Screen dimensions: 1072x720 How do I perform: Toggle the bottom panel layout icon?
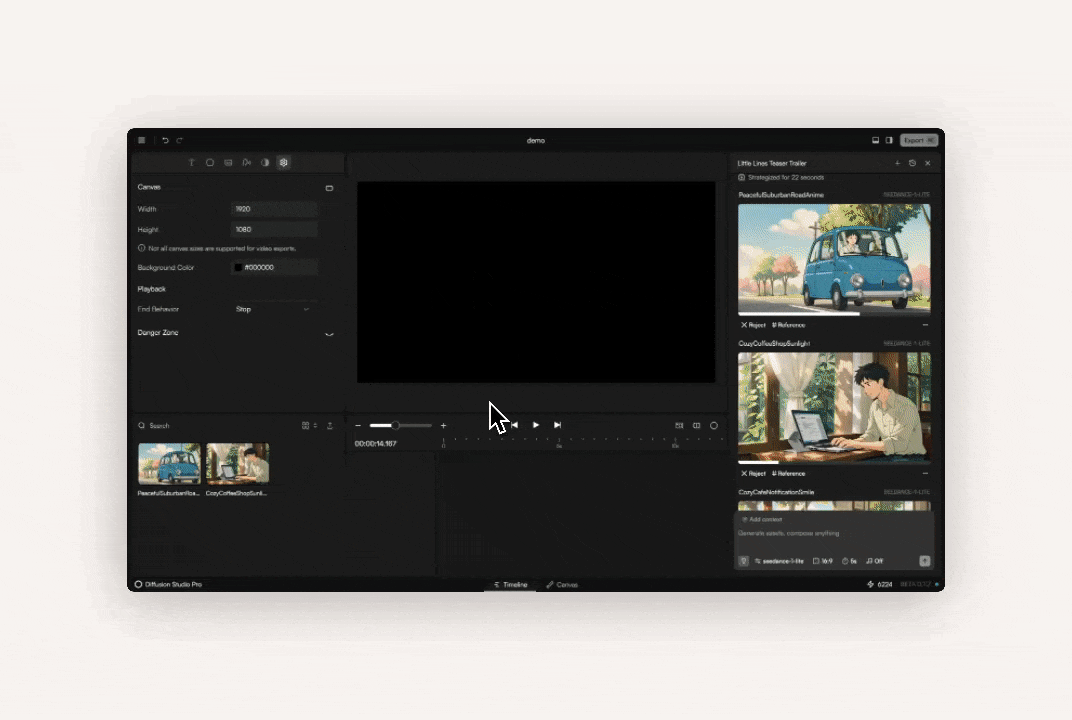875,140
